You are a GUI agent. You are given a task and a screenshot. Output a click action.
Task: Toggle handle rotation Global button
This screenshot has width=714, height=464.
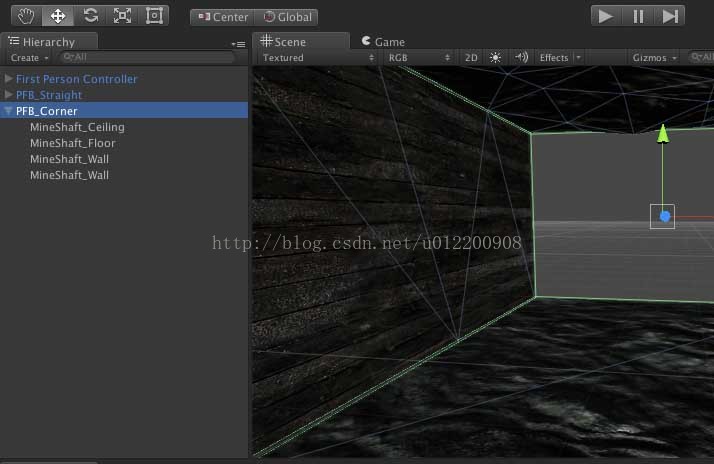tap(287, 17)
